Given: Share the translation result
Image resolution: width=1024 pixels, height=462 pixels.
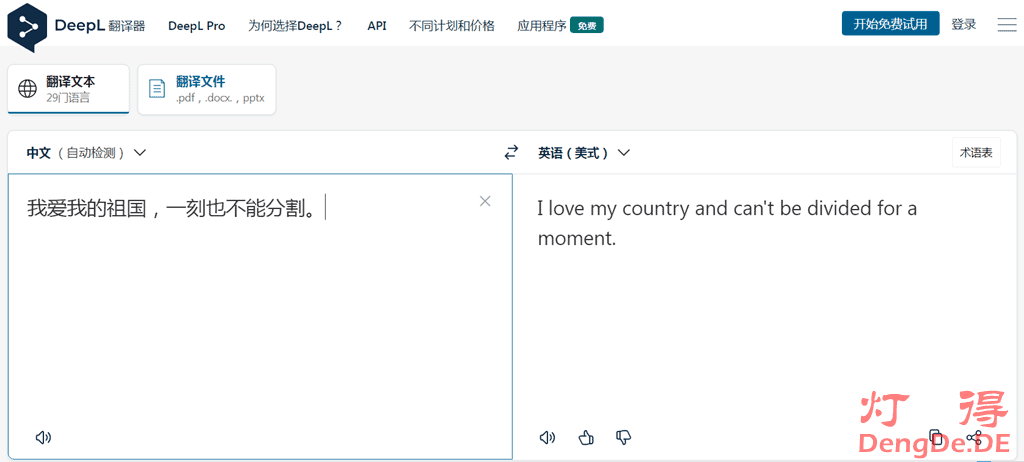Looking at the screenshot, I should point(974,437).
